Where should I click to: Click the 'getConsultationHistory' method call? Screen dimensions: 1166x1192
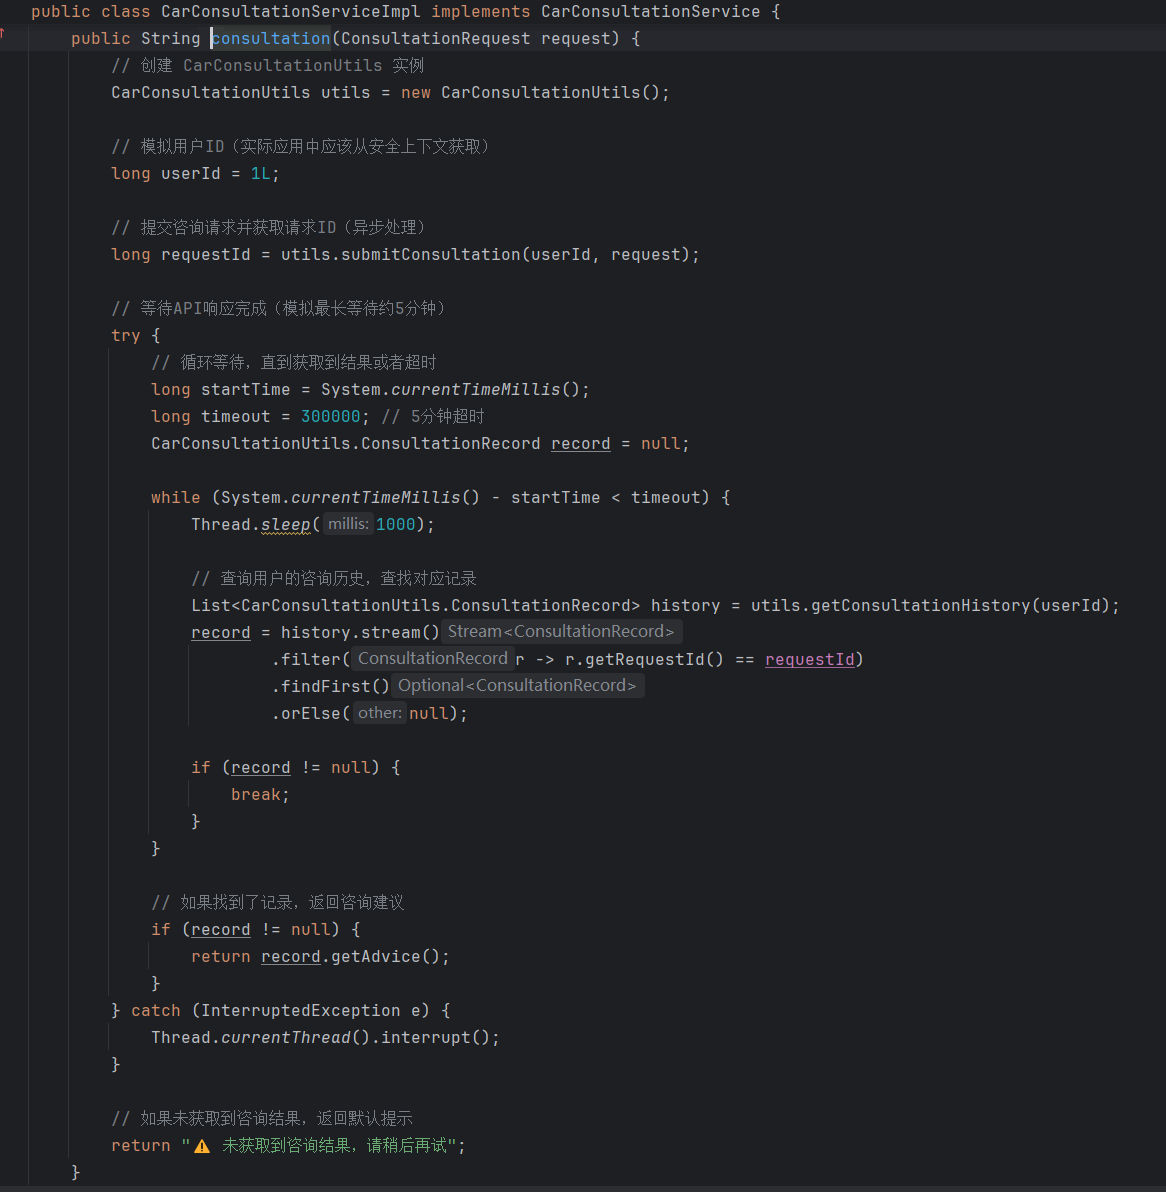click(x=920, y=605)
